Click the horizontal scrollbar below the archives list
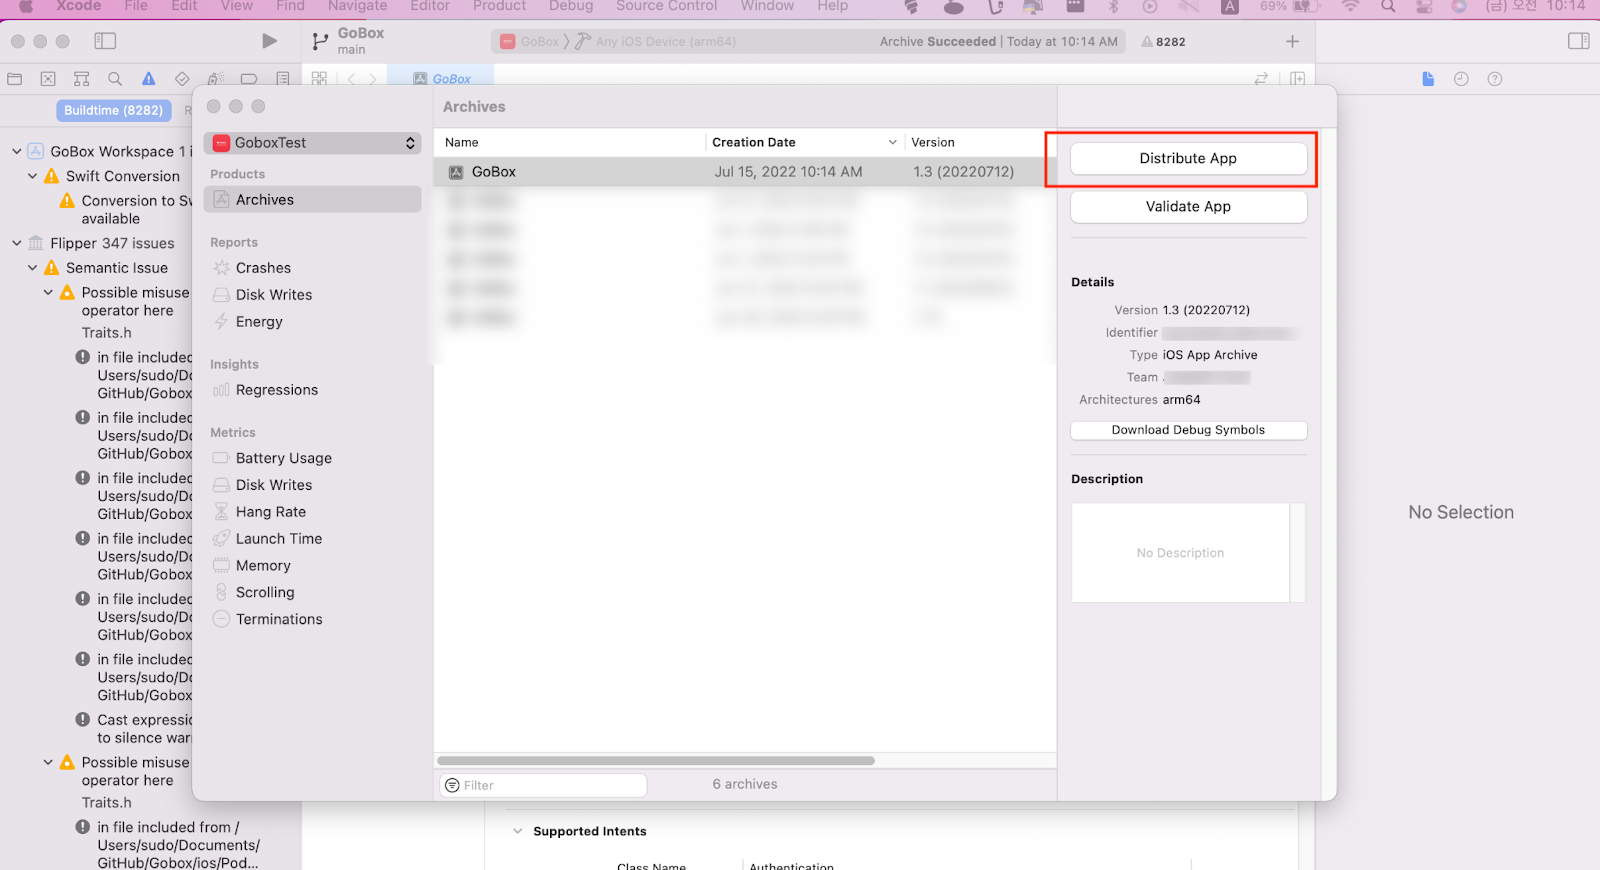This screenshot has width=1600, height=870. pyautogui.click(x=656, y=761)
